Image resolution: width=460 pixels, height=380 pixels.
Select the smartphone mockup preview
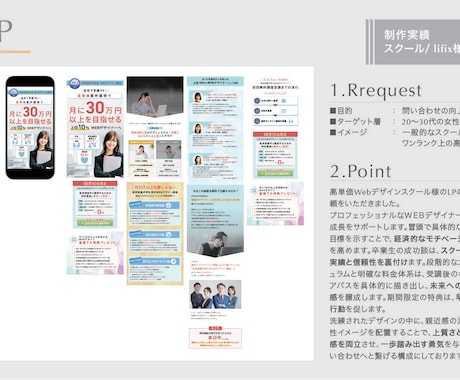click(x=30, y=127)
